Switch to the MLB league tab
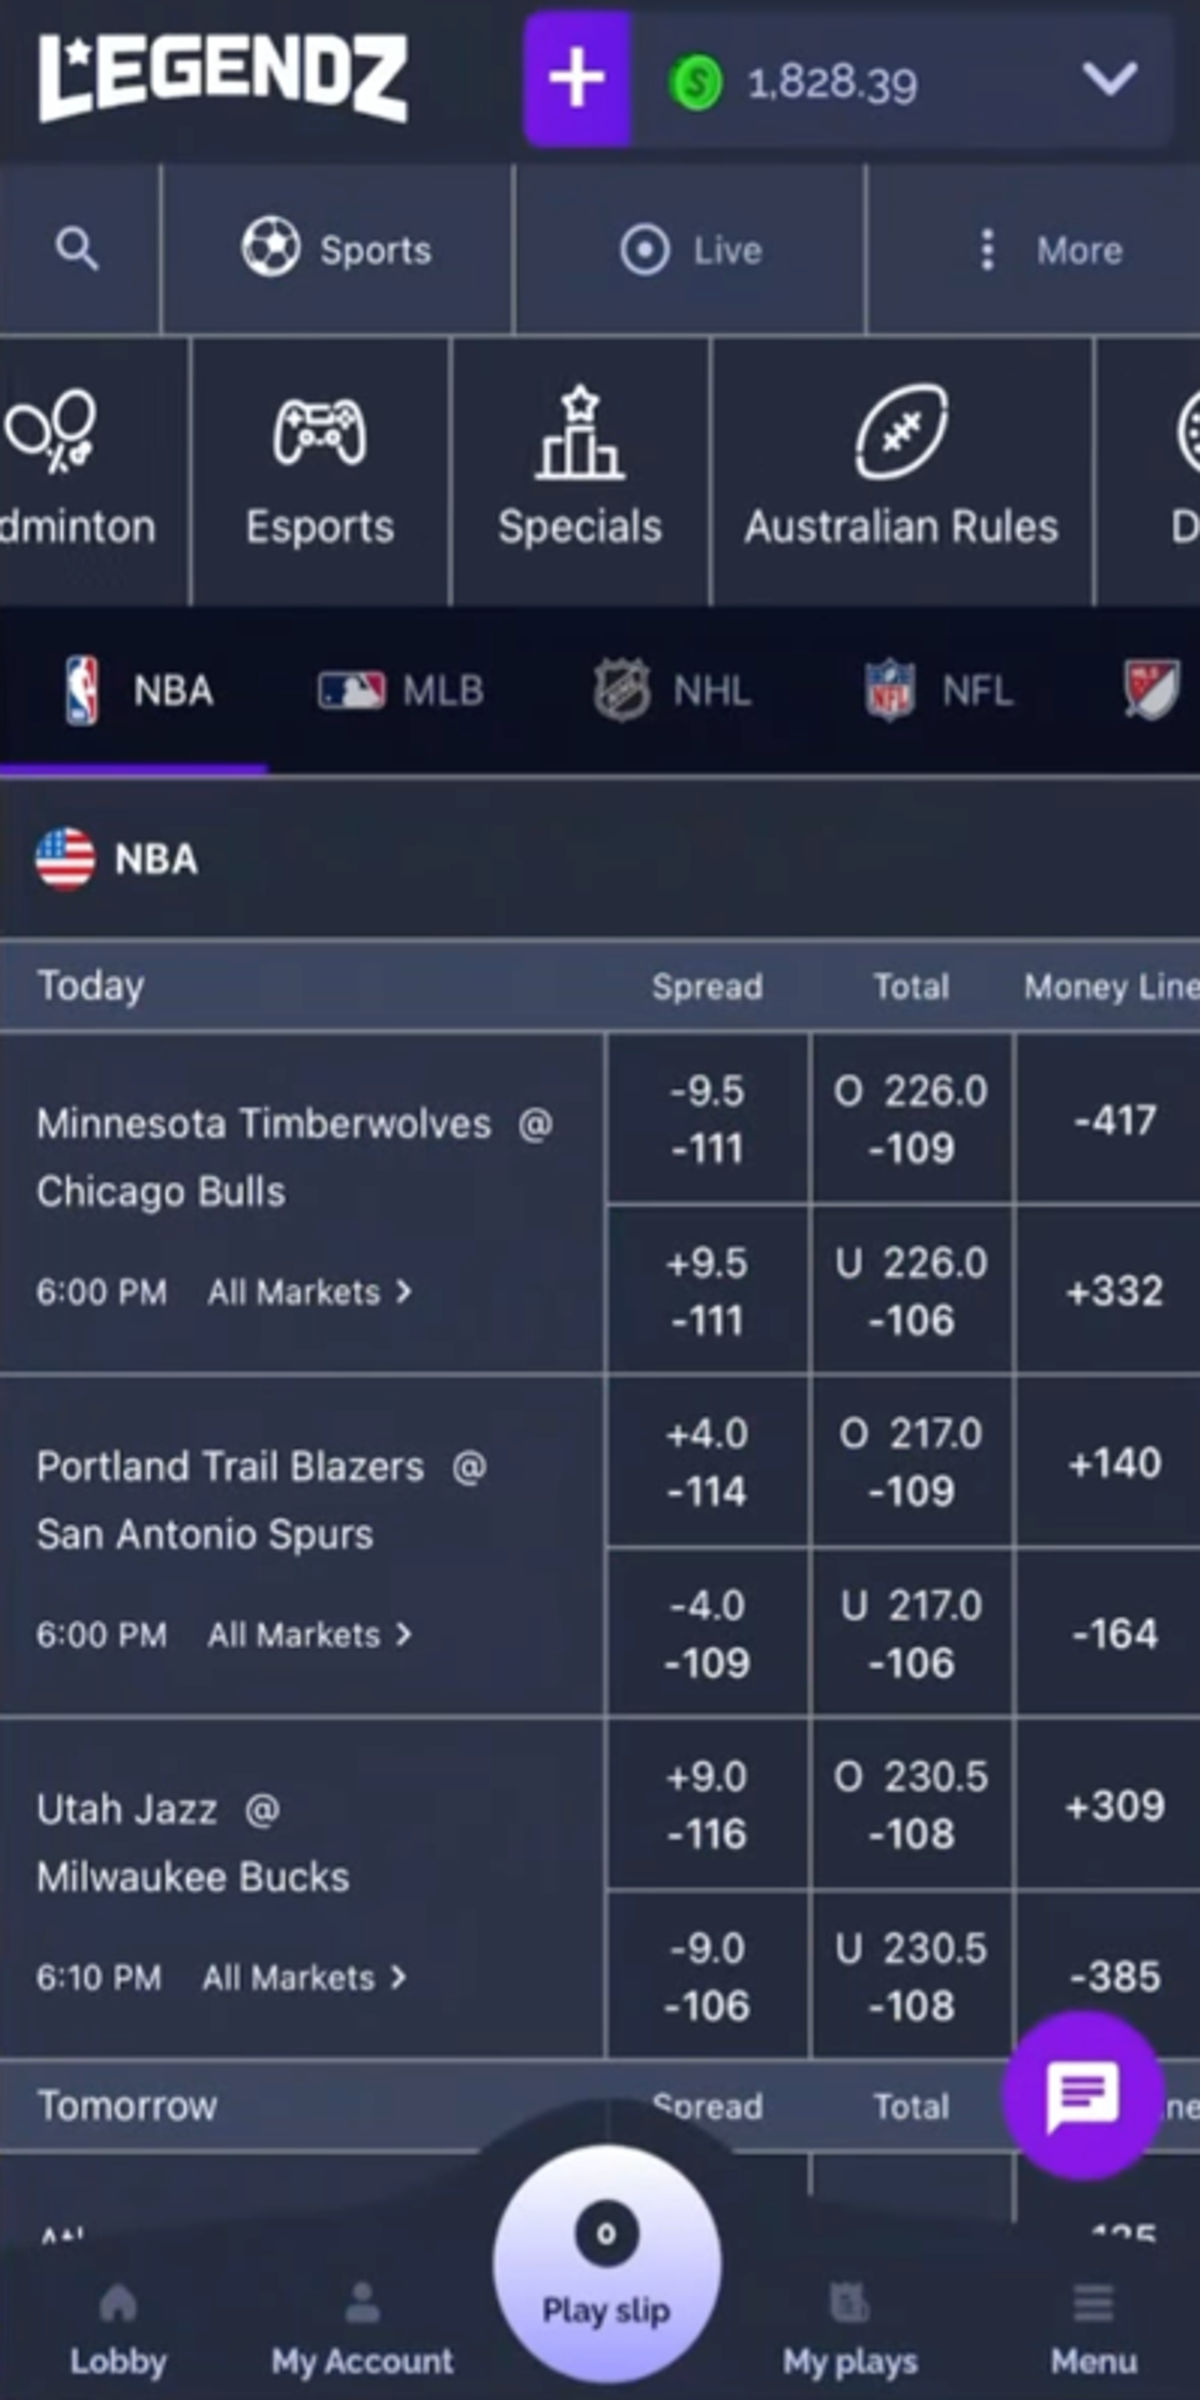1200x2400 pixels. pyautogui.click(x=401, y=691)
